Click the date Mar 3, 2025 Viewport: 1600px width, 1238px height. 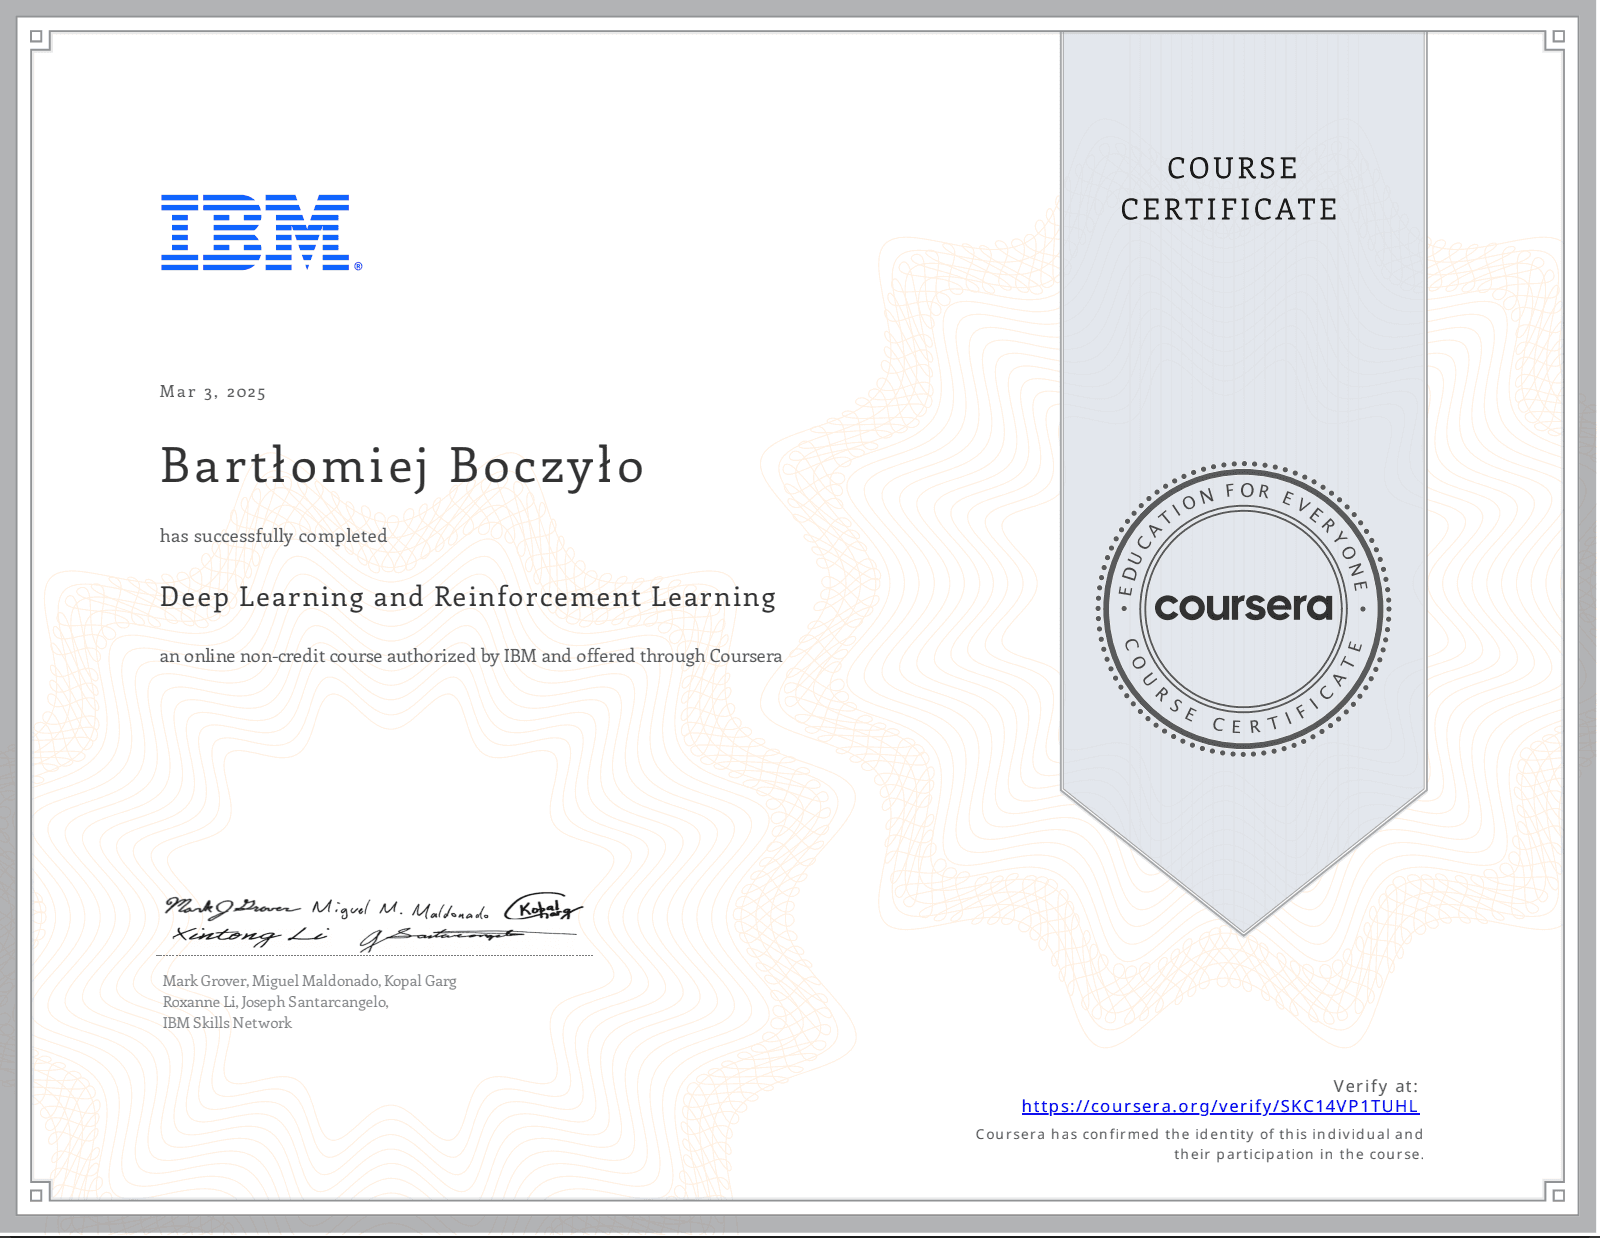click(212, 392)
